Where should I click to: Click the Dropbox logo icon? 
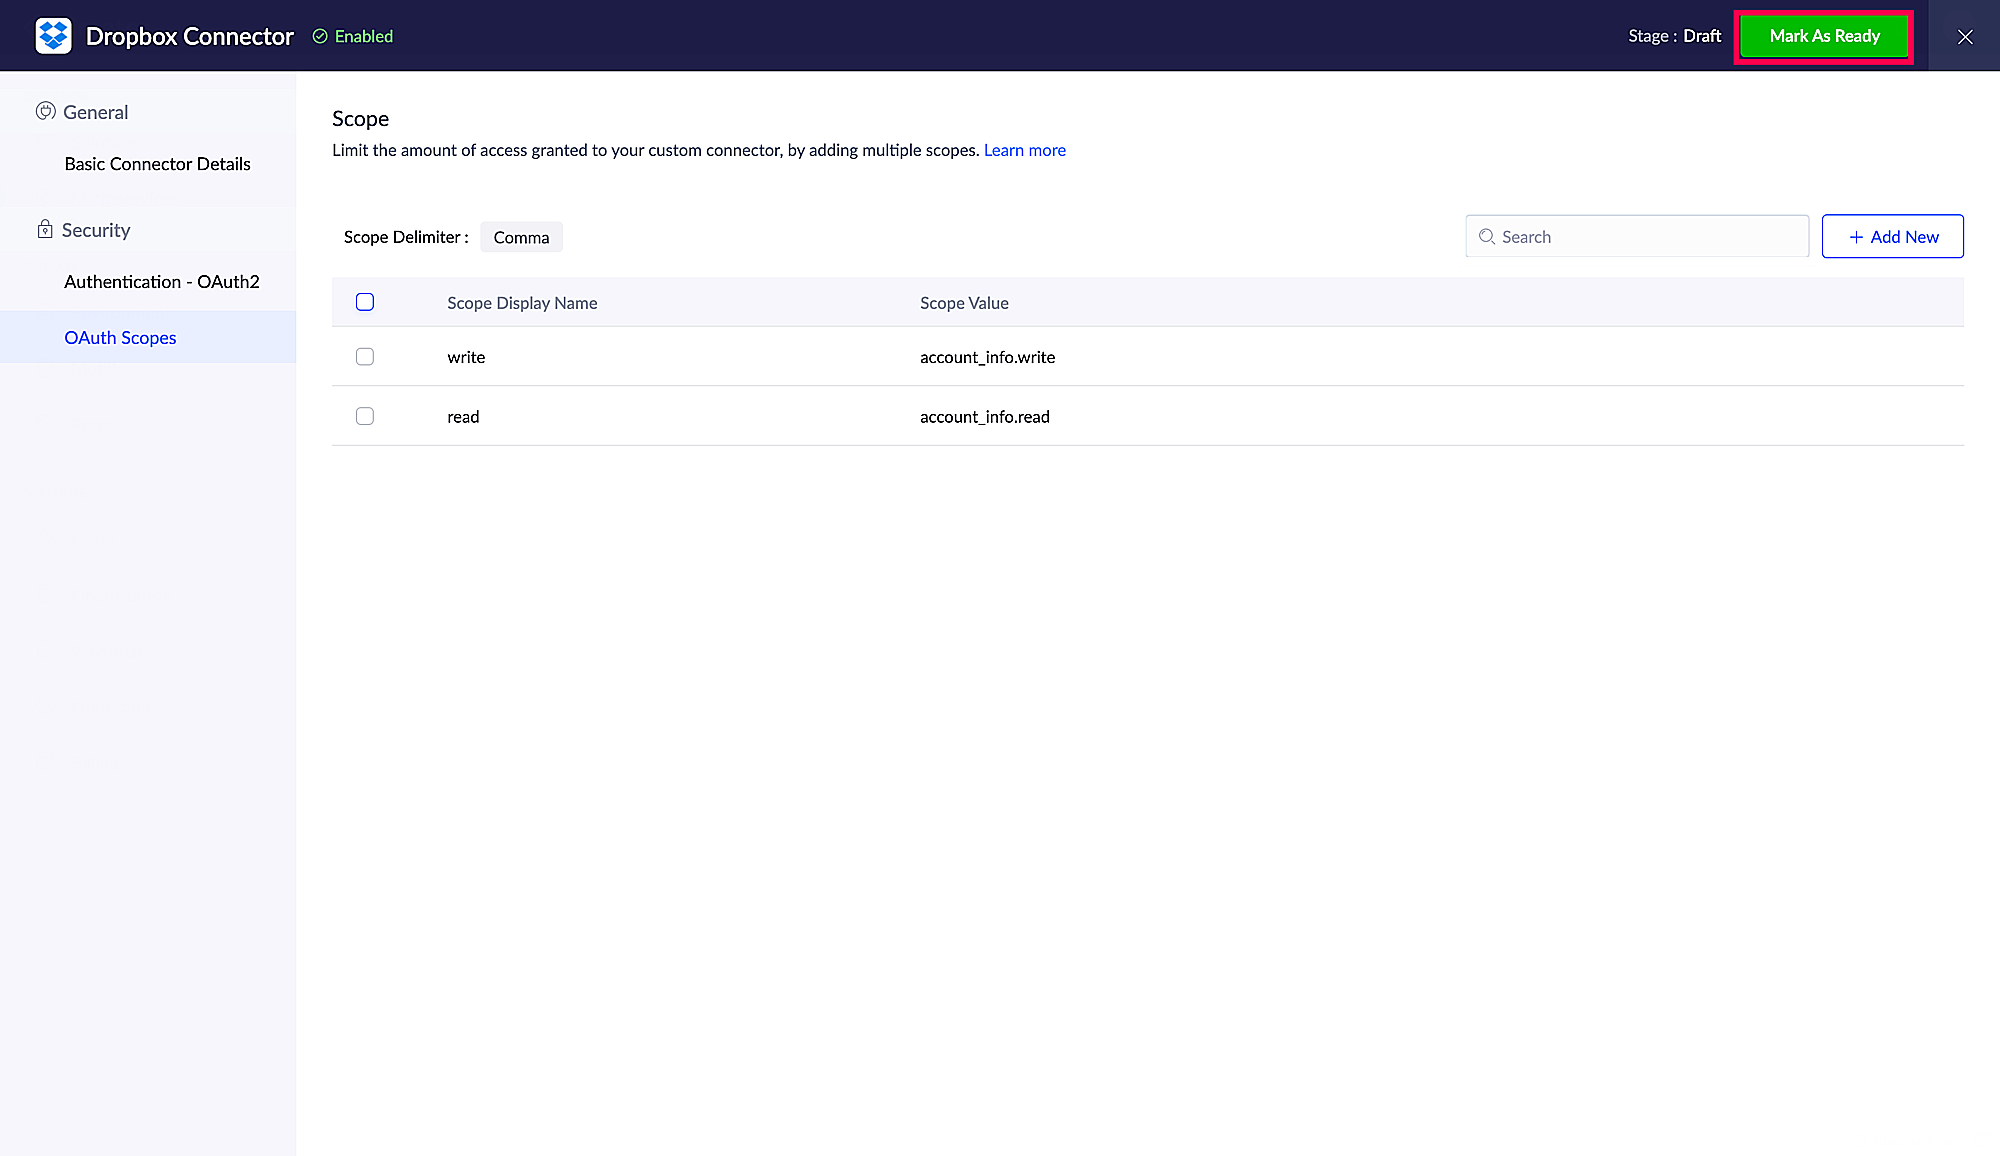53,36
